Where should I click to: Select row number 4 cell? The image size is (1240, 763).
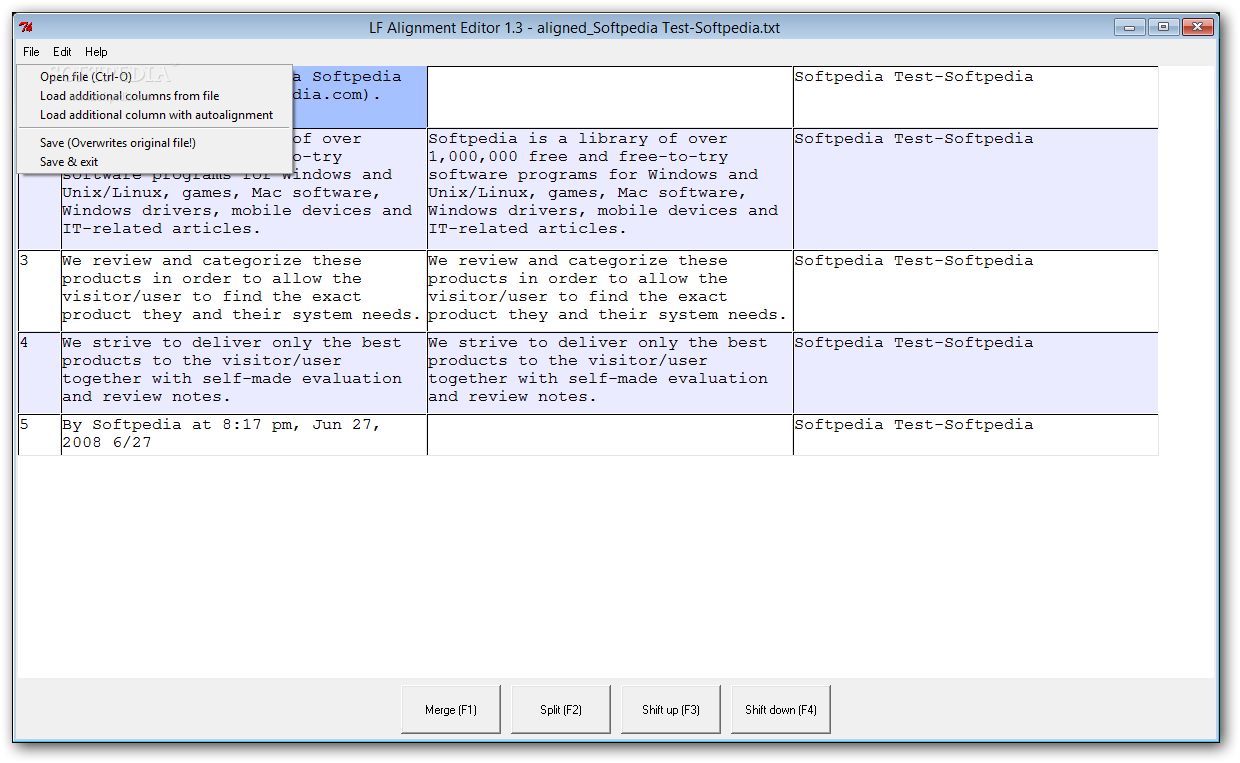click(x=40, y=373)
